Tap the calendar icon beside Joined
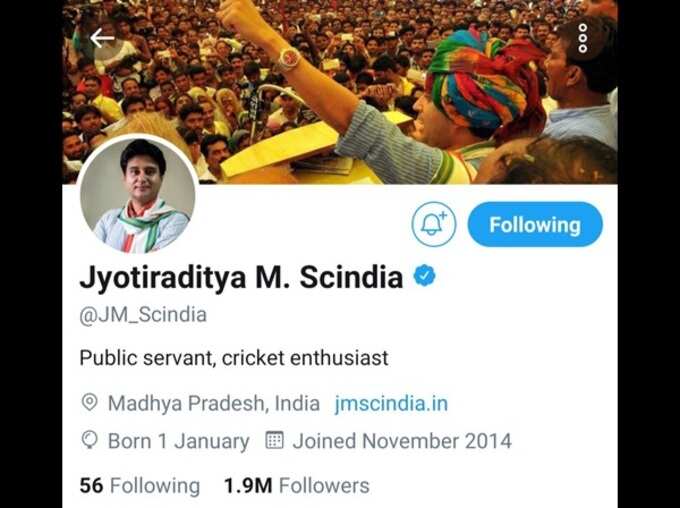 [x=274, y=440]
